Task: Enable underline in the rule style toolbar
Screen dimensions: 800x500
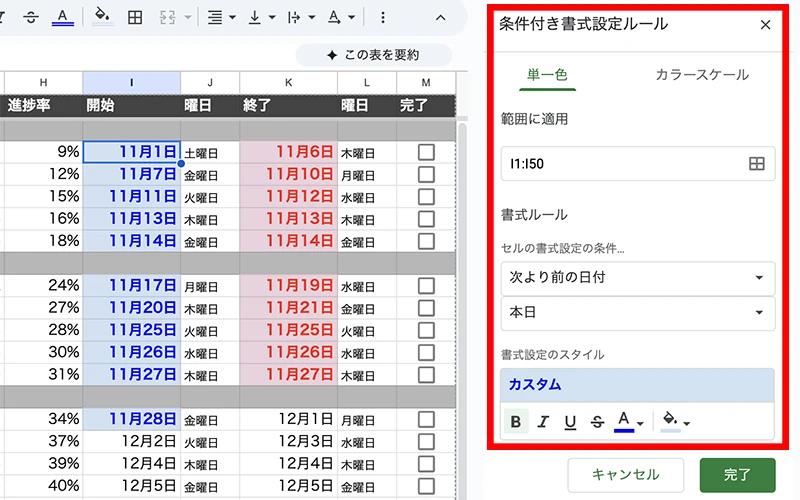Action: pos(570,422)
